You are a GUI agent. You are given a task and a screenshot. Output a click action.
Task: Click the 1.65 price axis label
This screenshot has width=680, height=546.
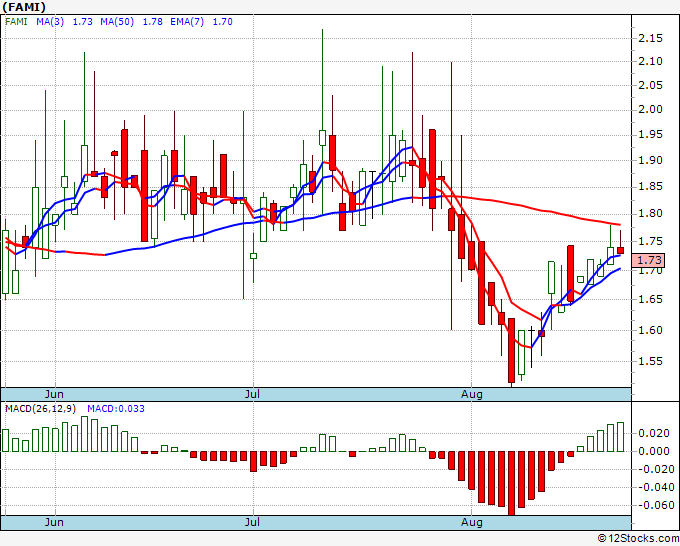click(651, 300)
